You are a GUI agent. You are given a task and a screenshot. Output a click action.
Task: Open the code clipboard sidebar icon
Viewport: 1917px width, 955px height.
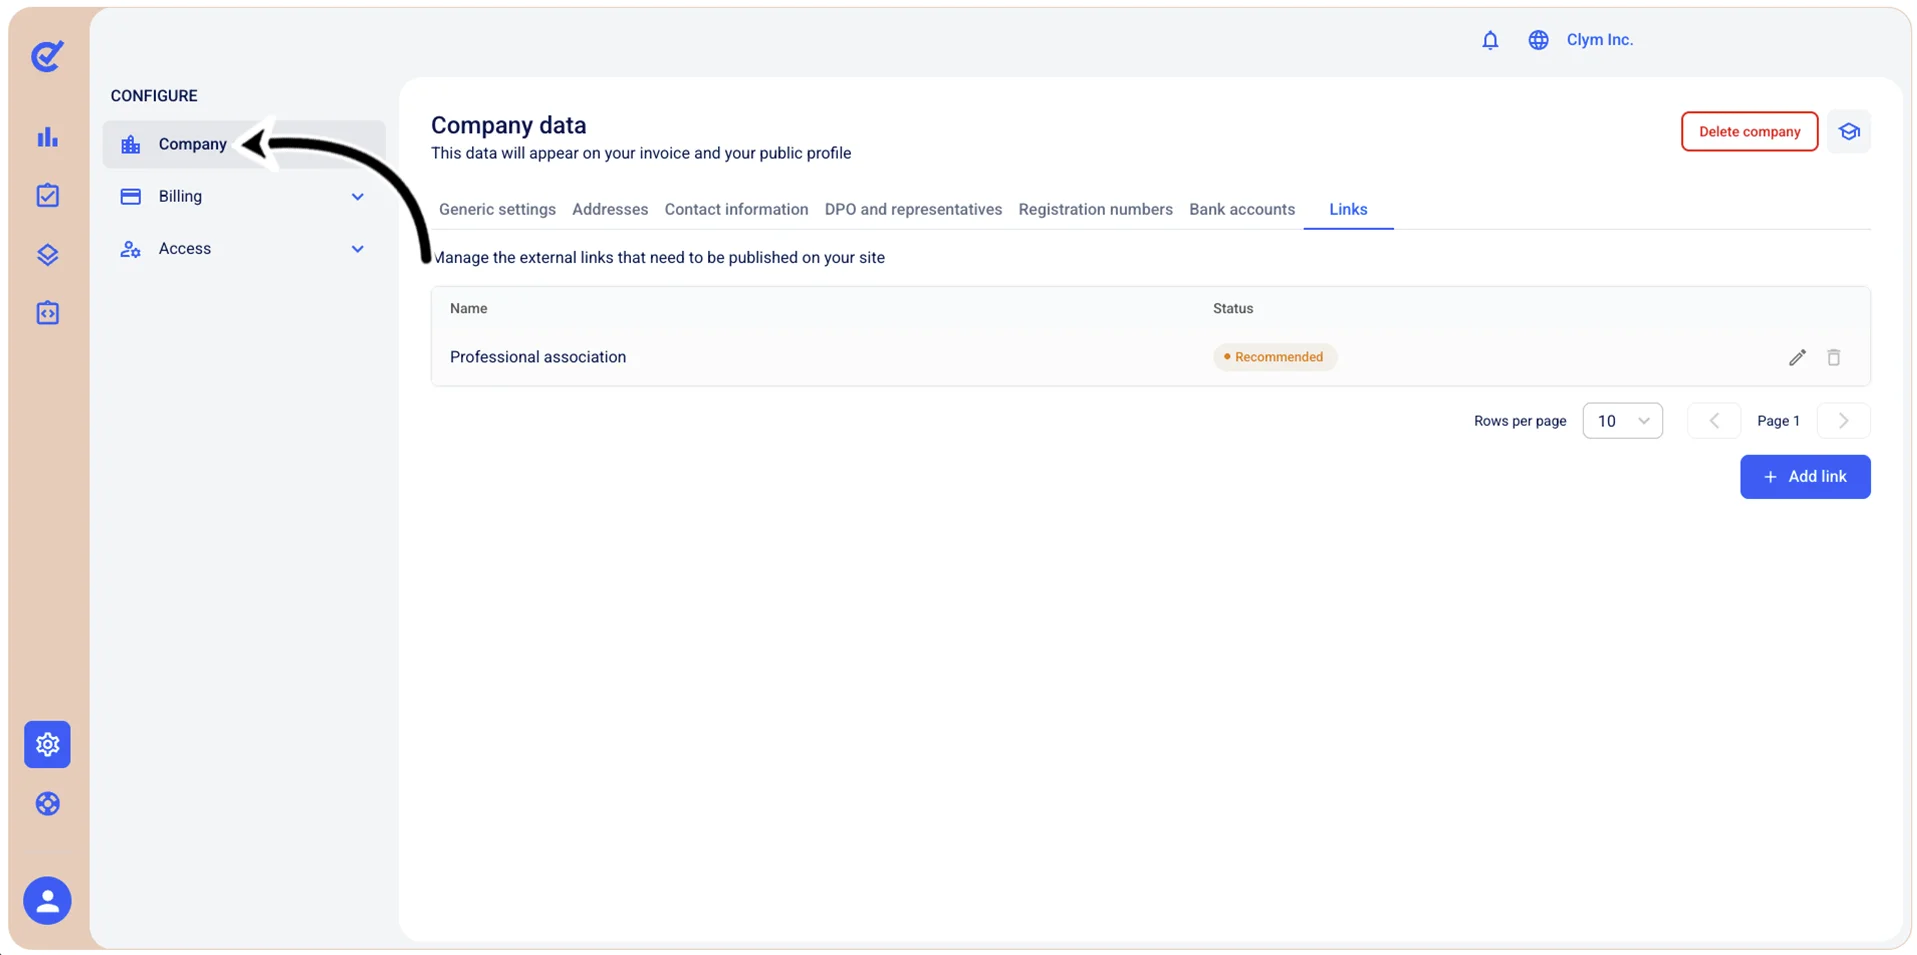coord(47,313)
